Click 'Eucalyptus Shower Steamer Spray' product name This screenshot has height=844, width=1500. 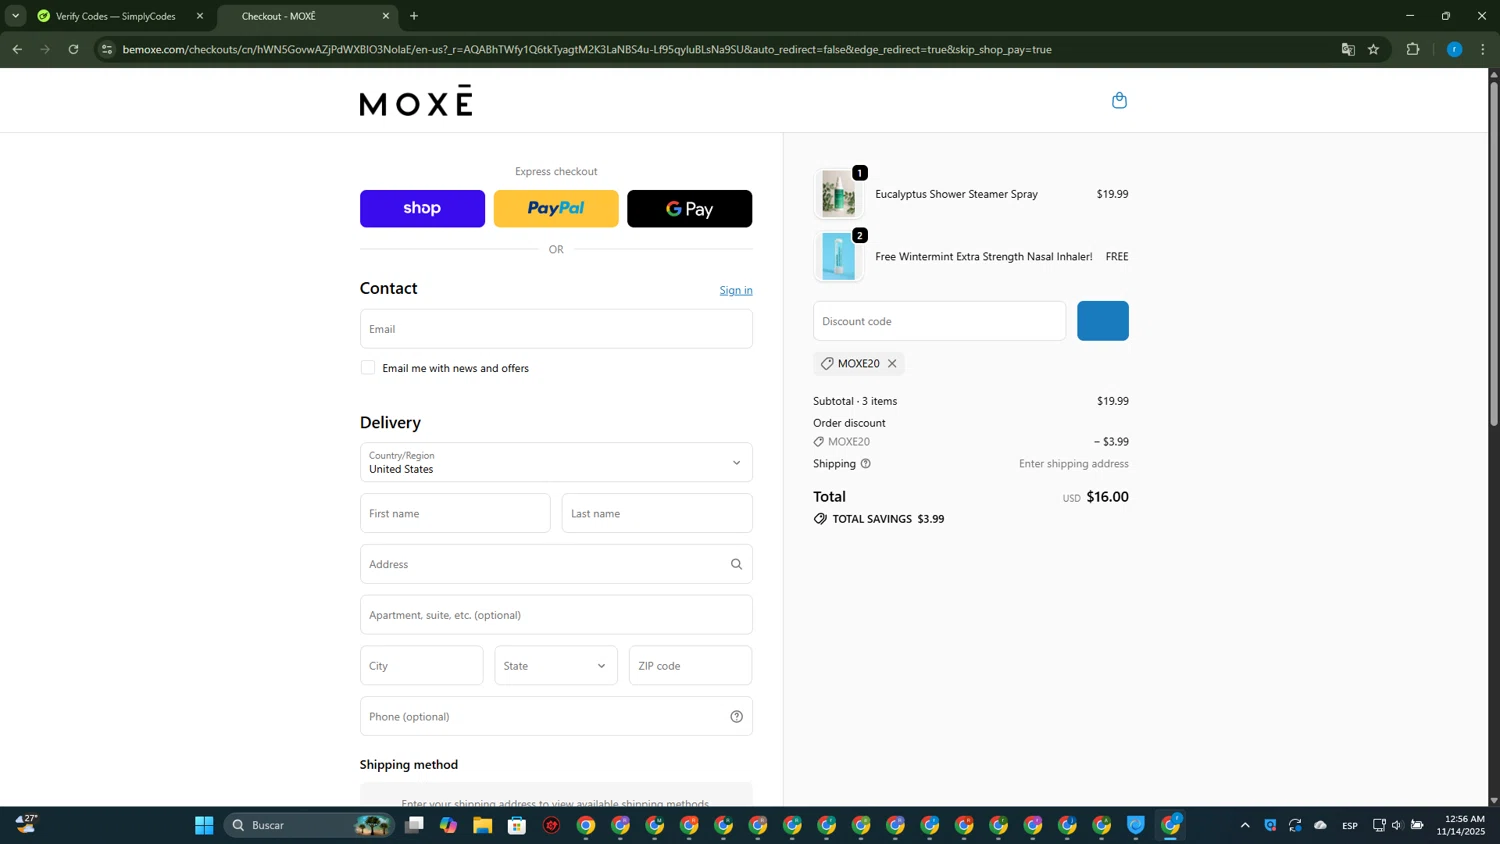tap(956, 194)
